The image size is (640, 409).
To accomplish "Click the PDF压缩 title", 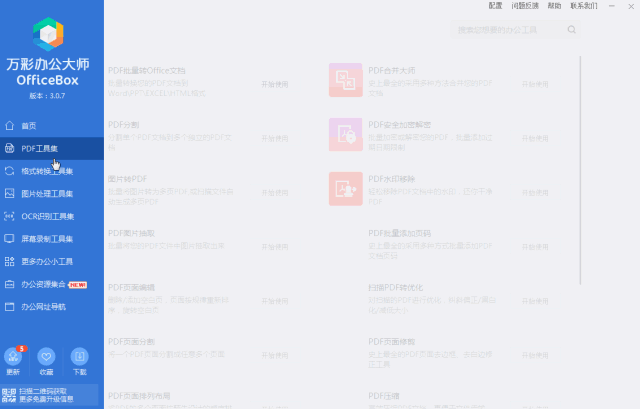I will click(x=384, y=396).
